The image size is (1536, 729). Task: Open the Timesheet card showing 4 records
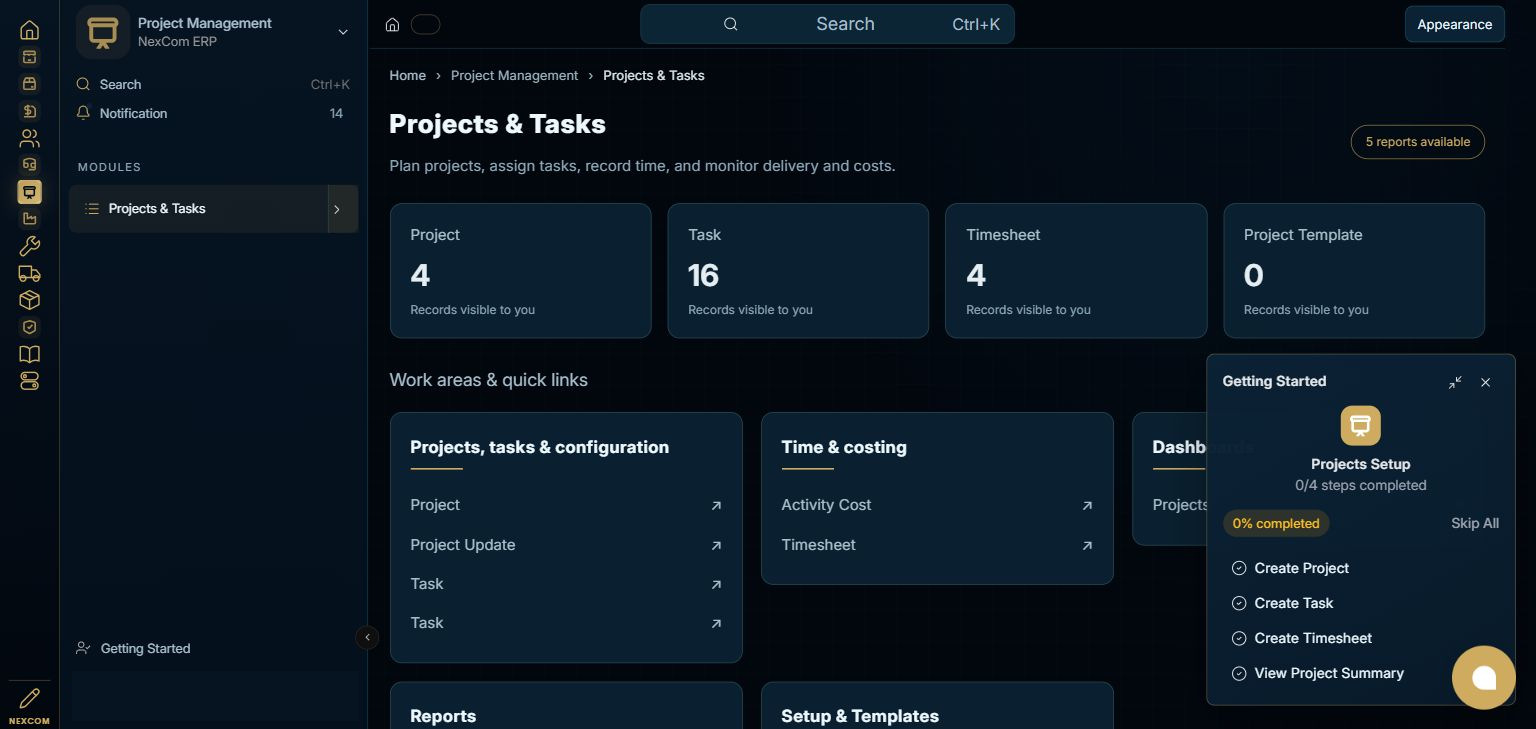click(x=1076, y=271)
